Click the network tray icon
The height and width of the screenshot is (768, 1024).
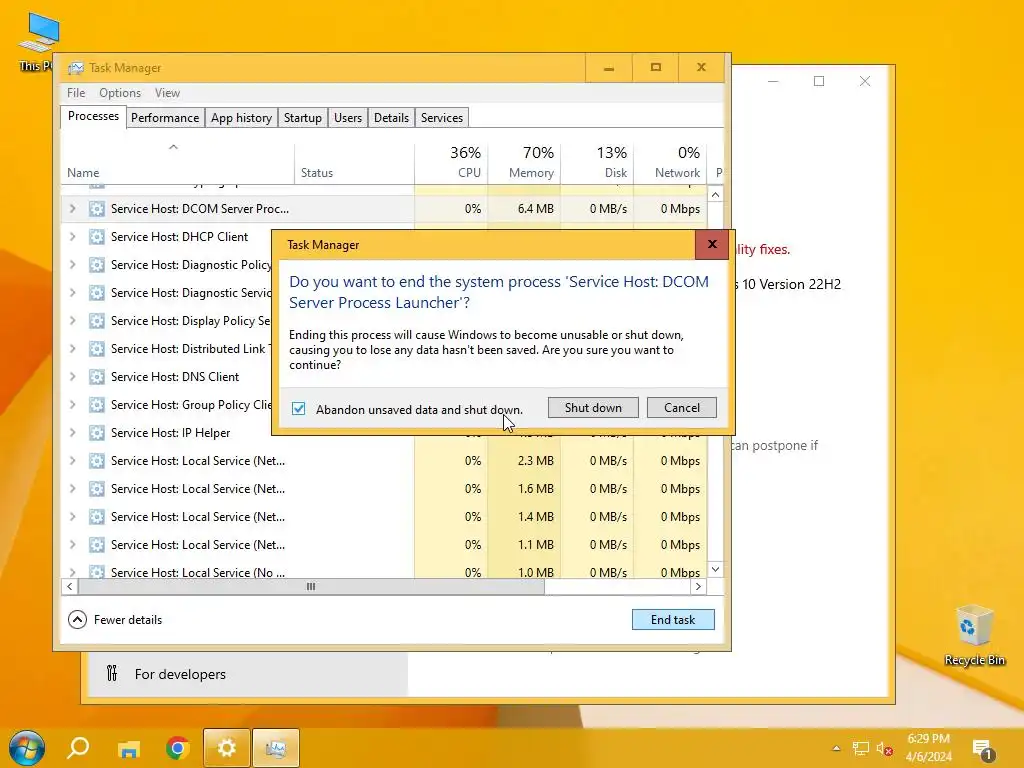tap(861, 748)
